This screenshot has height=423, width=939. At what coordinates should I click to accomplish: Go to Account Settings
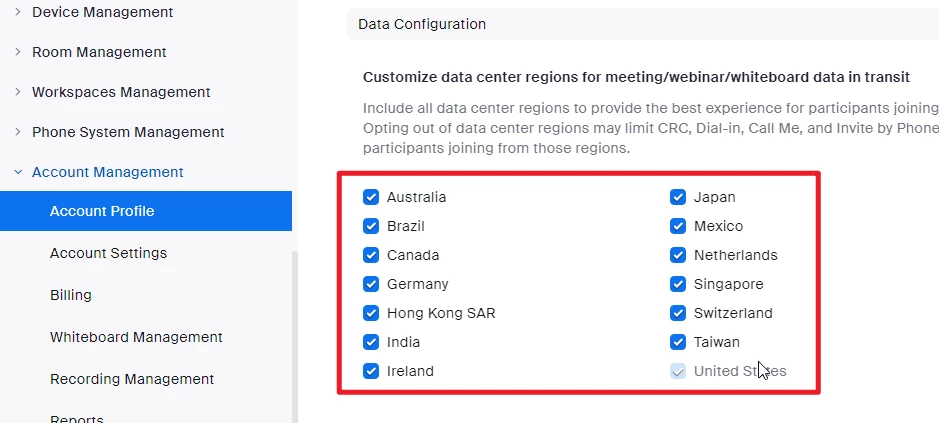(108, 253)
